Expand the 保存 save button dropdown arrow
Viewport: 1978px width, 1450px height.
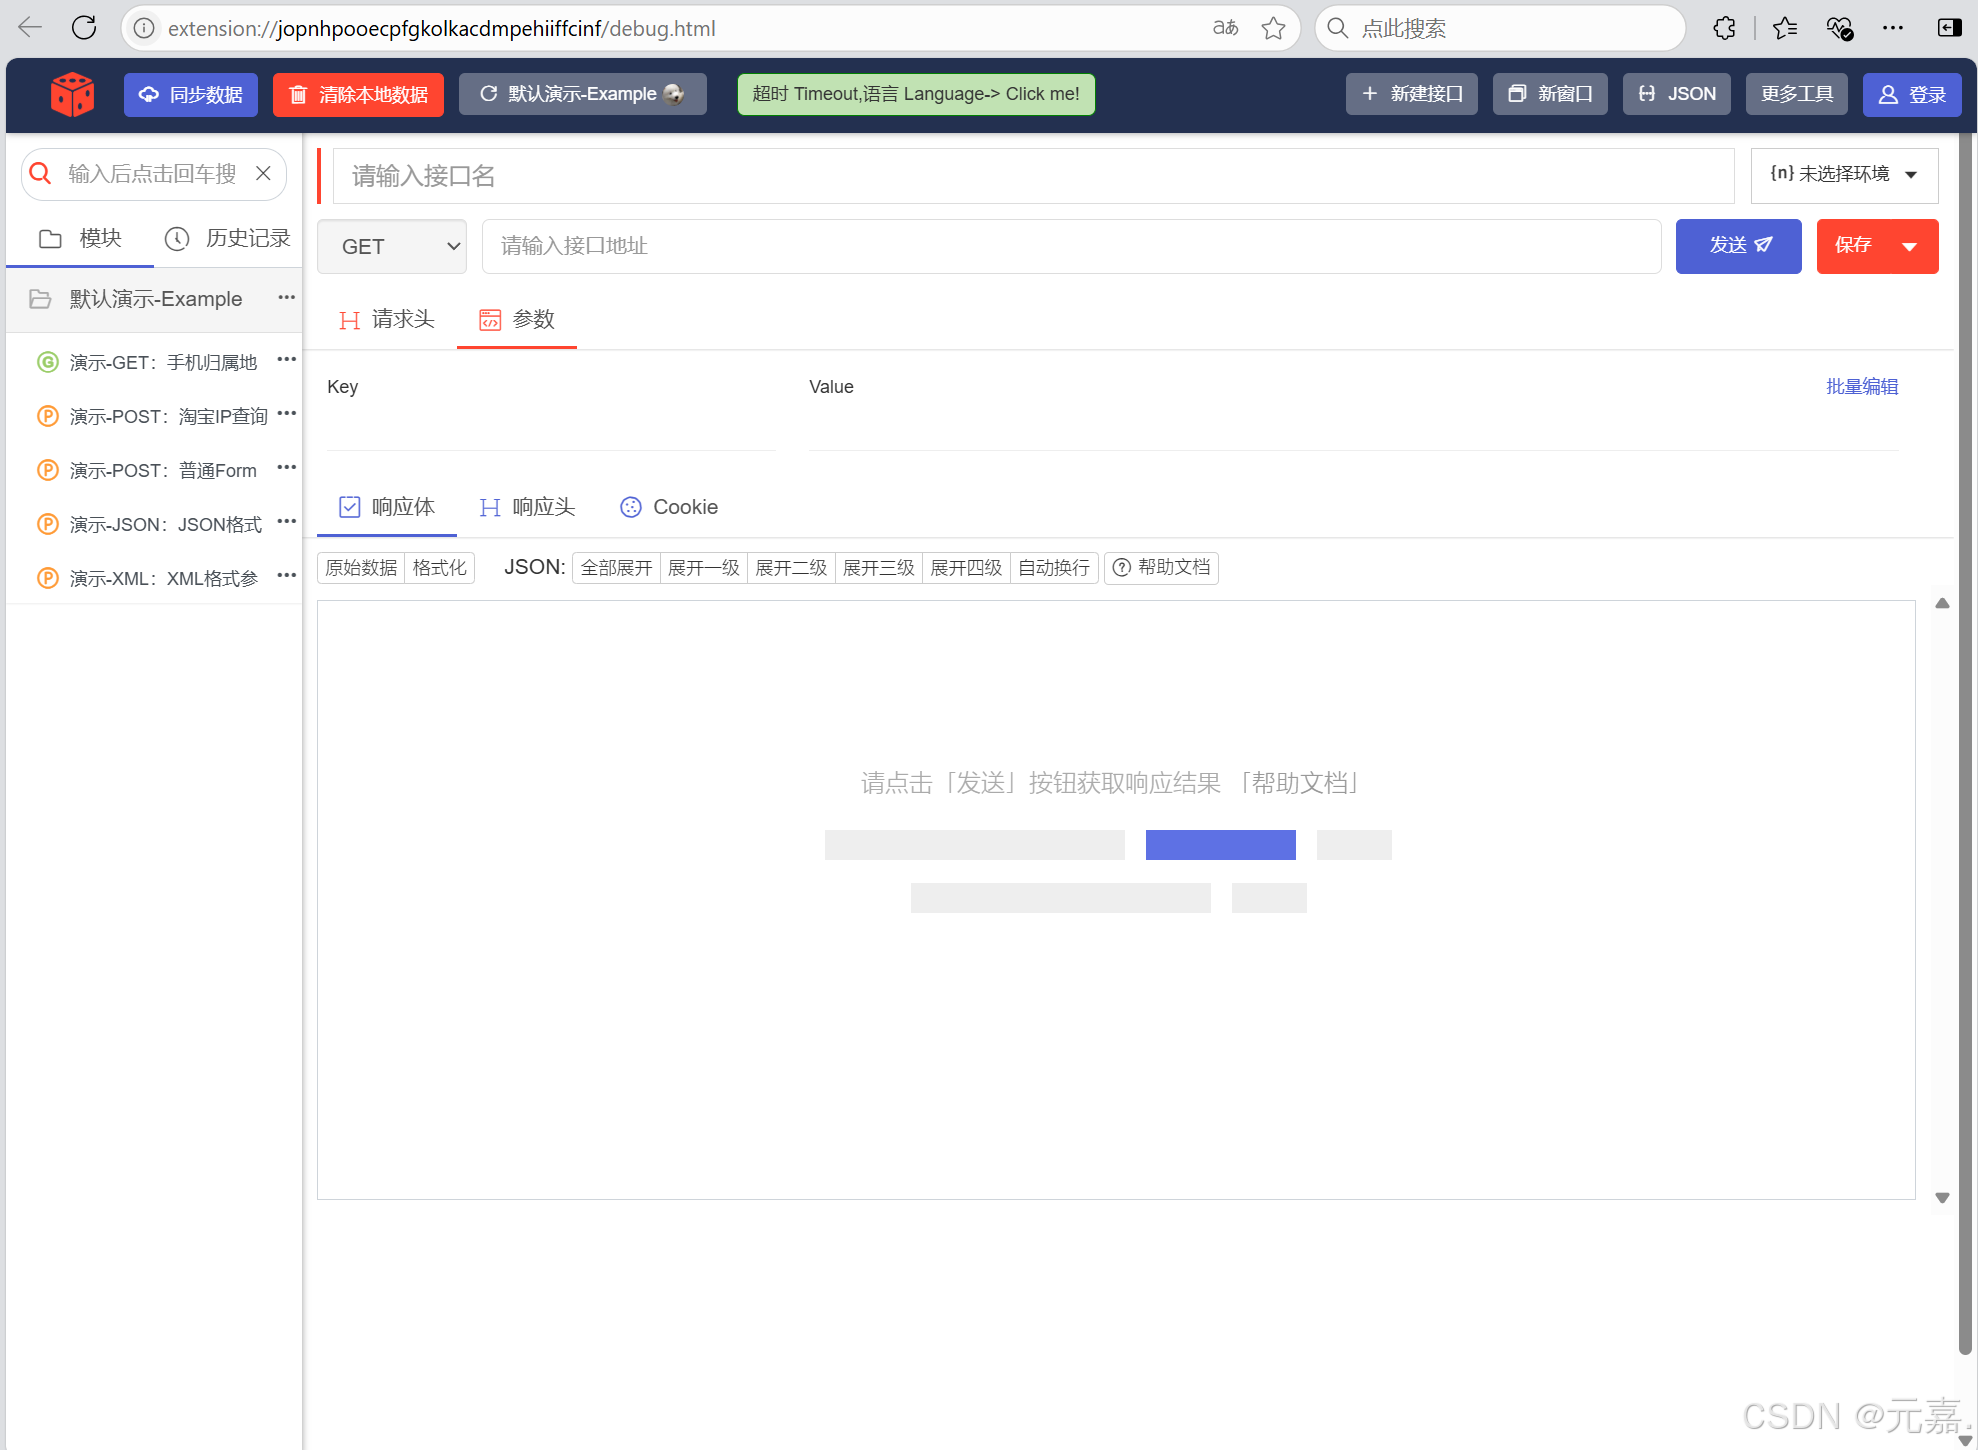[1909, 246]
